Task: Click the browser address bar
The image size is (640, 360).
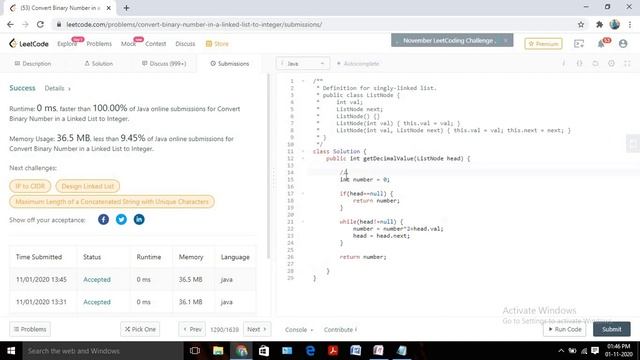Action: 314,24
